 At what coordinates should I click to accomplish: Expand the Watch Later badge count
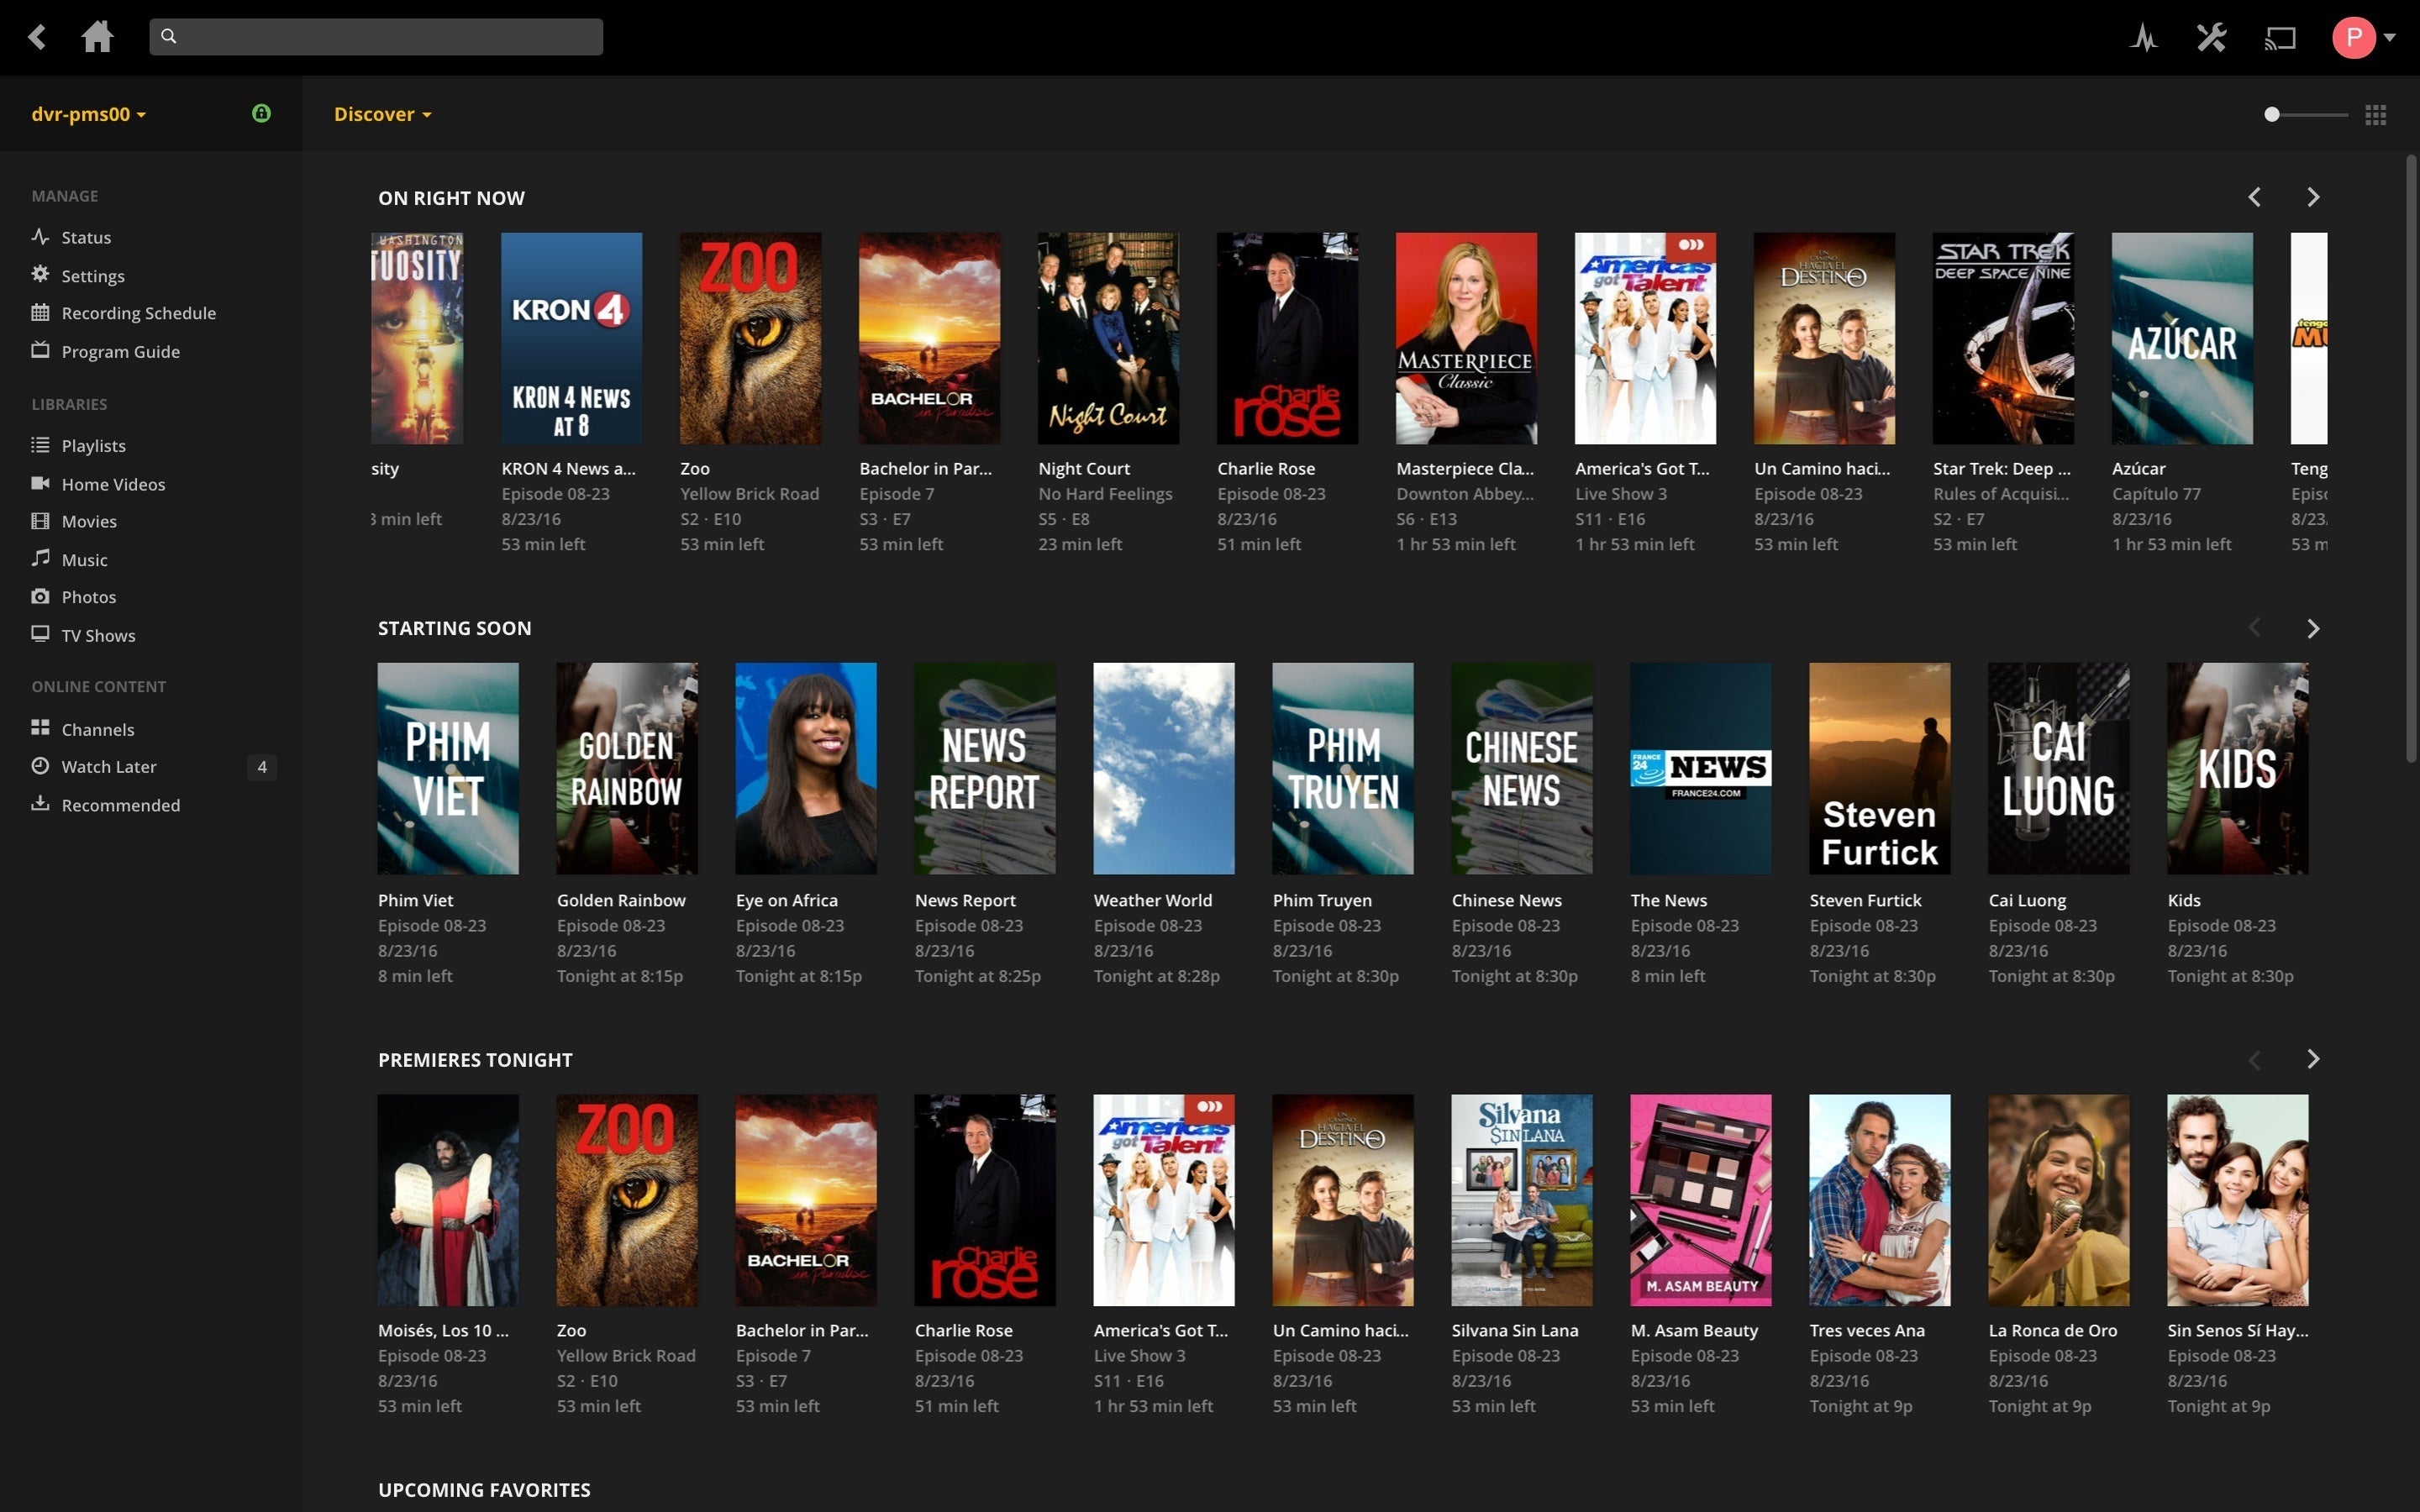(x=261, y=766)
